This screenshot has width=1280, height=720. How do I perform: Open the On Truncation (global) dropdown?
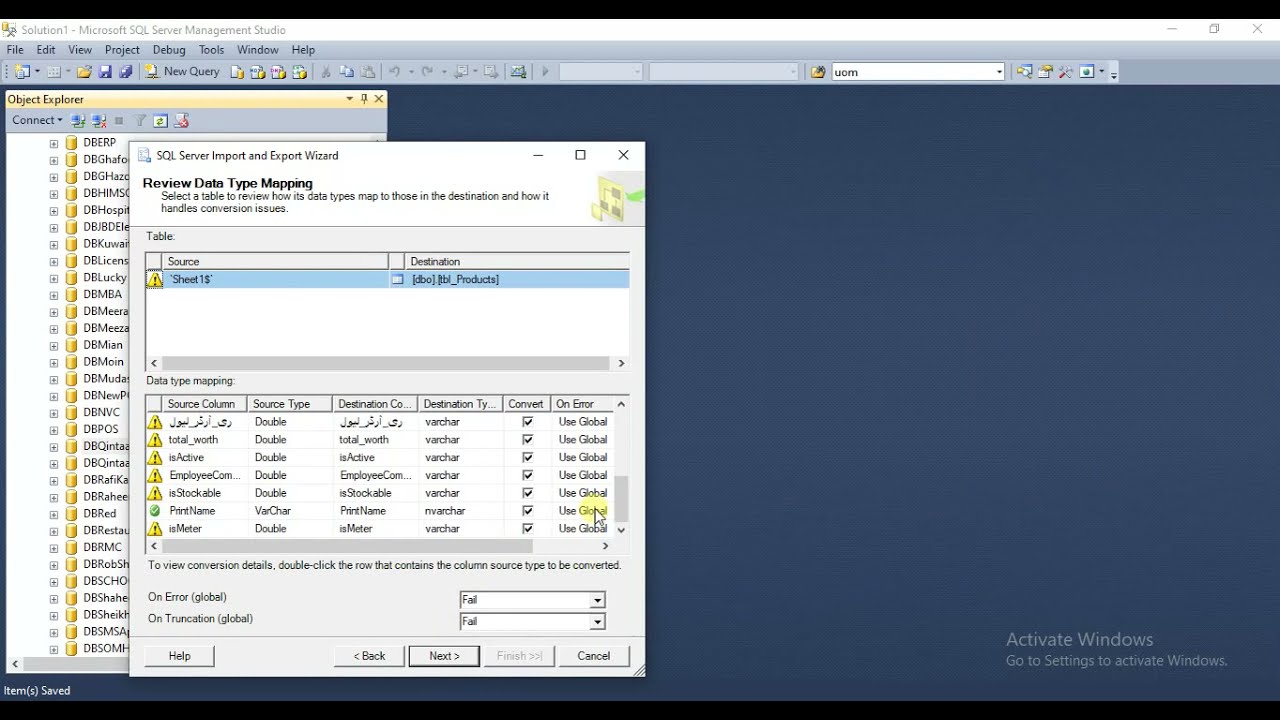coord(597,622)
